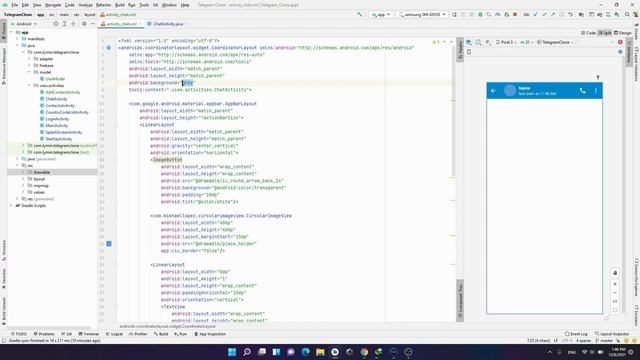Screen dimensions: 640x360
Task: Click the make project hammer icon
Action: click(360, 14)
